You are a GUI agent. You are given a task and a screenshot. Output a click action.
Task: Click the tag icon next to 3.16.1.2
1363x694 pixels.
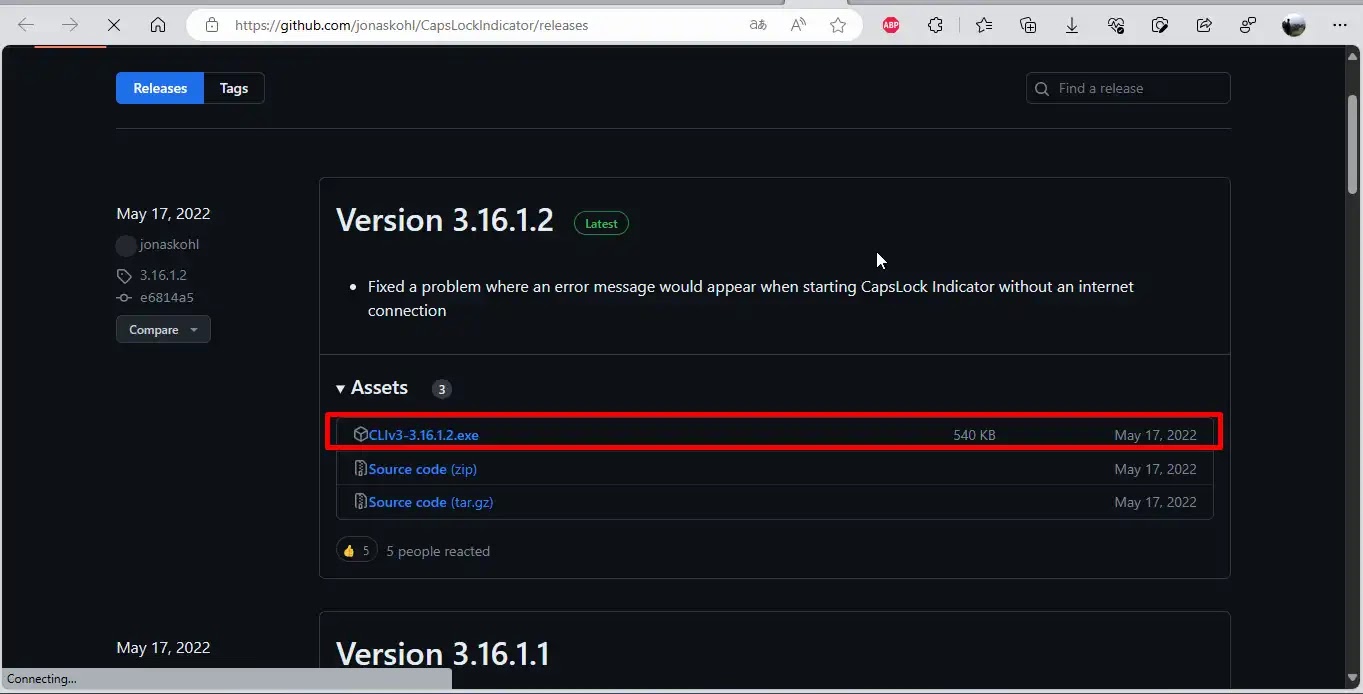pos(124,275)
